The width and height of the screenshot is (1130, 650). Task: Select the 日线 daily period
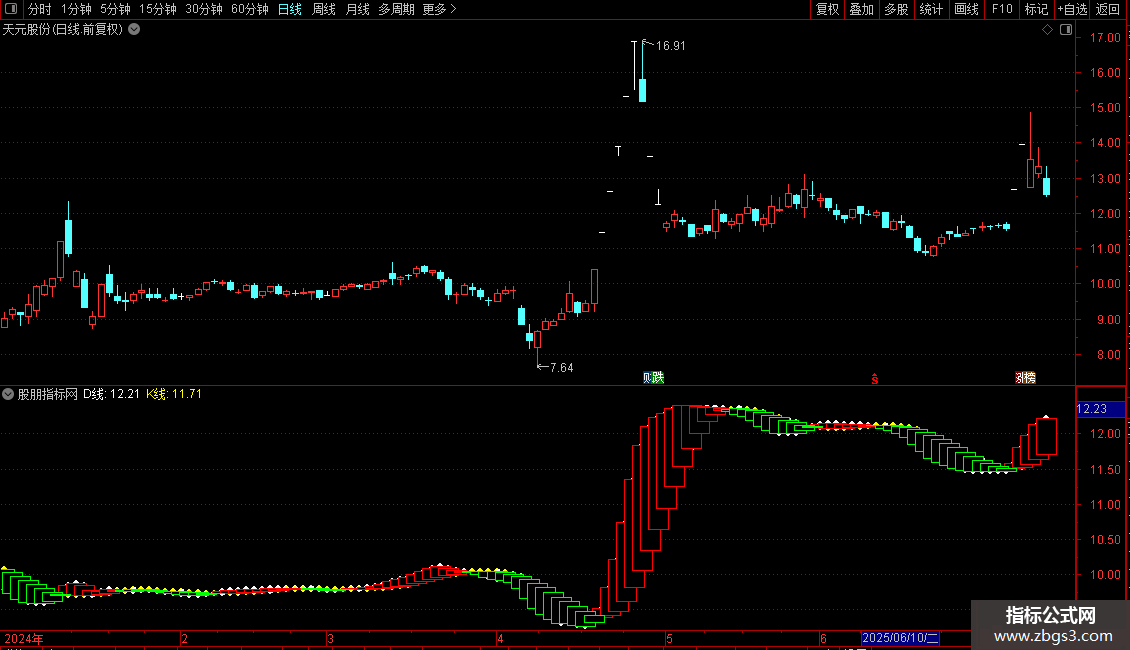(290, 9)
